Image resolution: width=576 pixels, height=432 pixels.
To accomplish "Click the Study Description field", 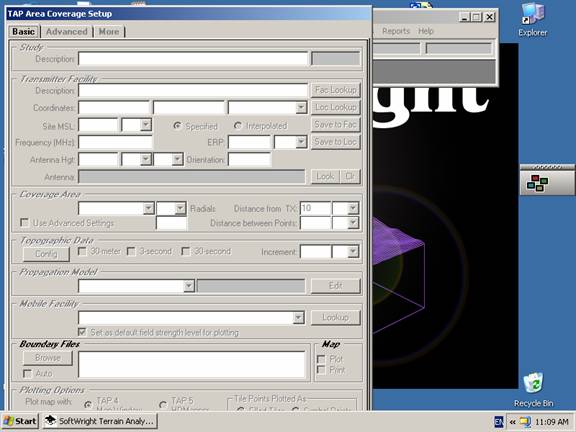I will [193, 59].
